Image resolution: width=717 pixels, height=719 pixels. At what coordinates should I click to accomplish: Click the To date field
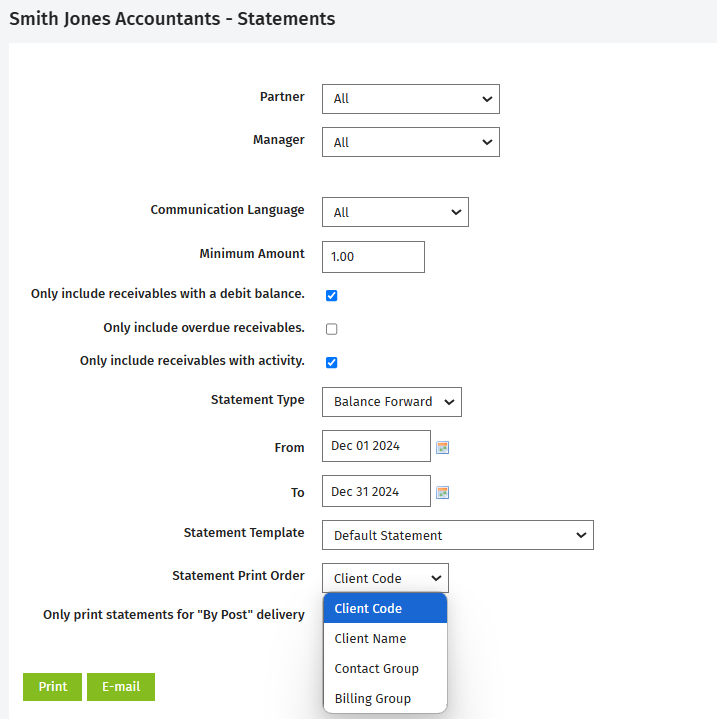coord(376,491)
